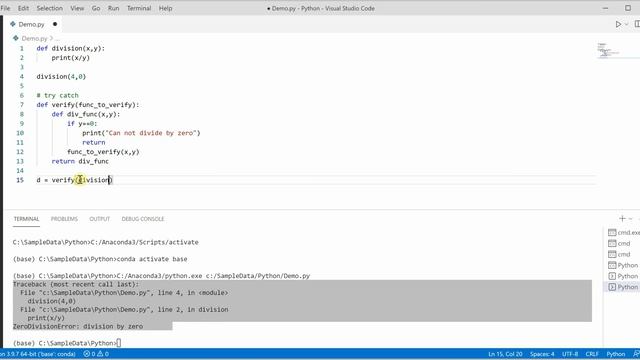Click the code minimap preview

coord(608,50)
